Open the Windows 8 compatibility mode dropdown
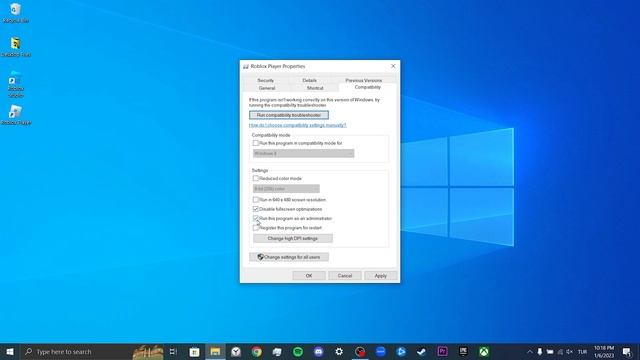The height and width of the screenshot is (360, 640). click(303, 153)
